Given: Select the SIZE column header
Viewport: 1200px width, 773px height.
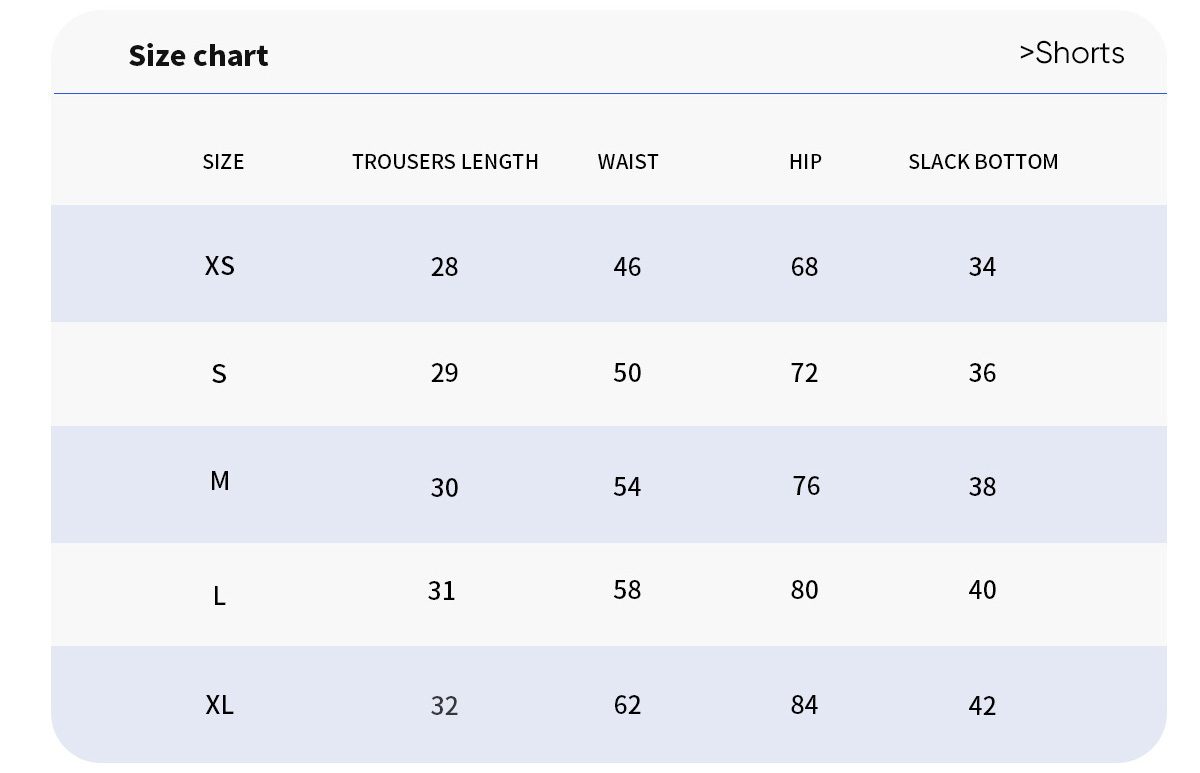Looking at the screenshot, I should point(223,162).
